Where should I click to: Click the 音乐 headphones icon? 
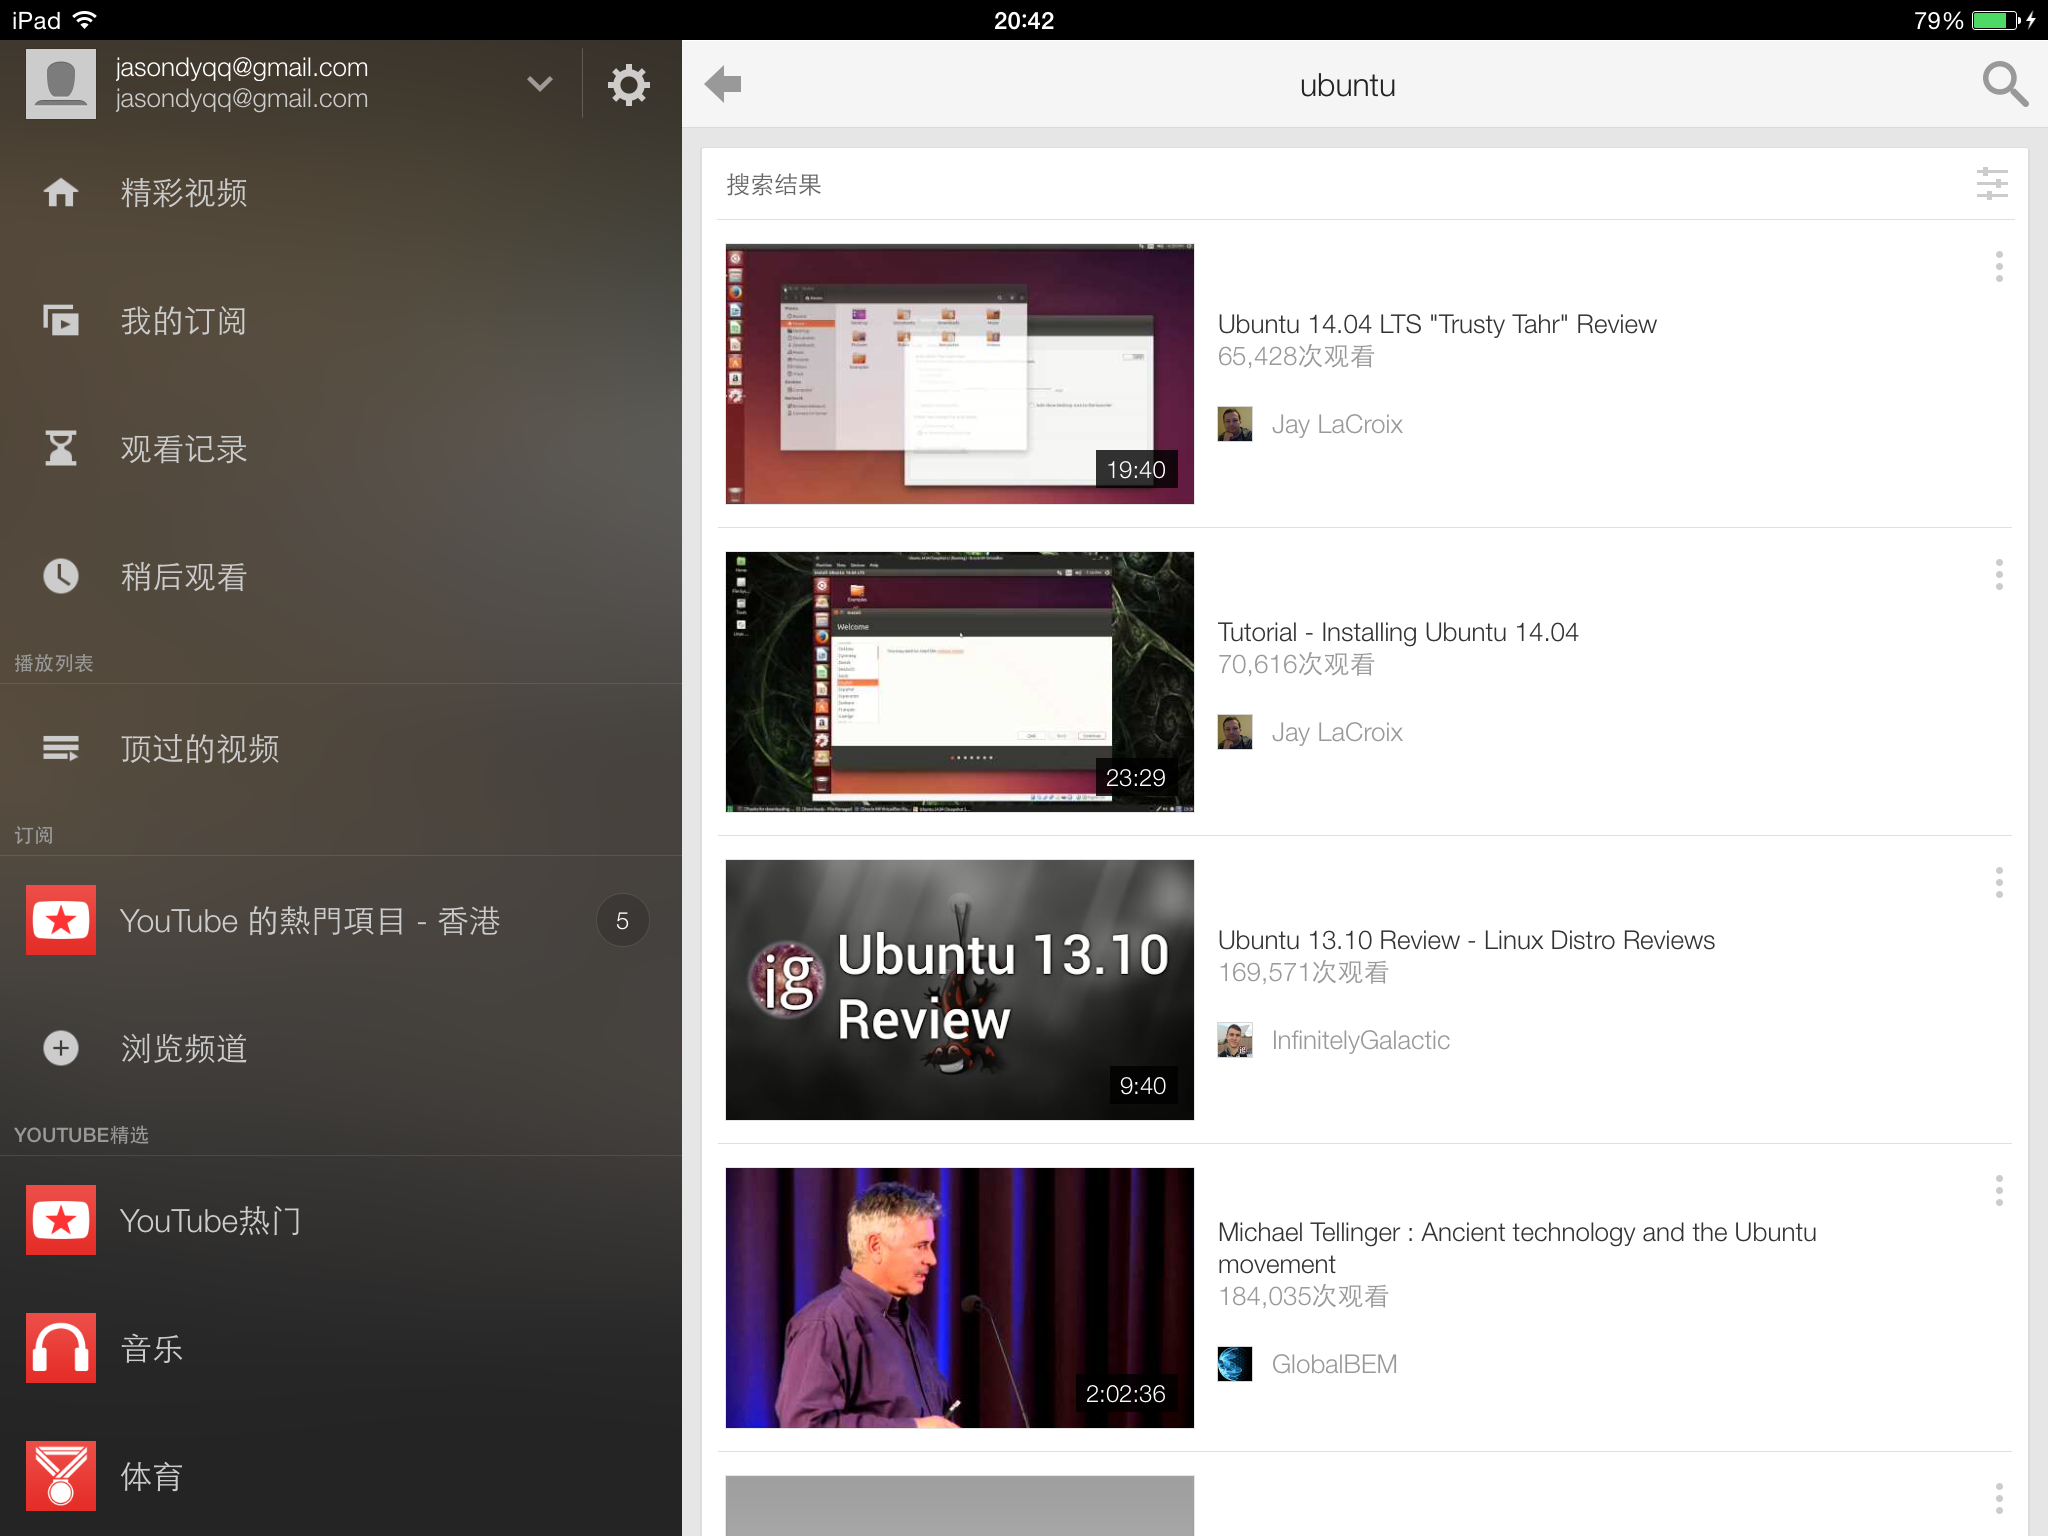point(61,1348)
